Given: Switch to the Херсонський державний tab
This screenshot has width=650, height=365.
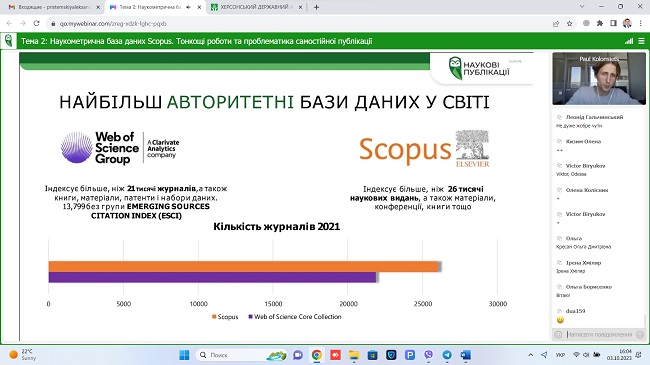Looking at the screenshot, I should 257,7.
